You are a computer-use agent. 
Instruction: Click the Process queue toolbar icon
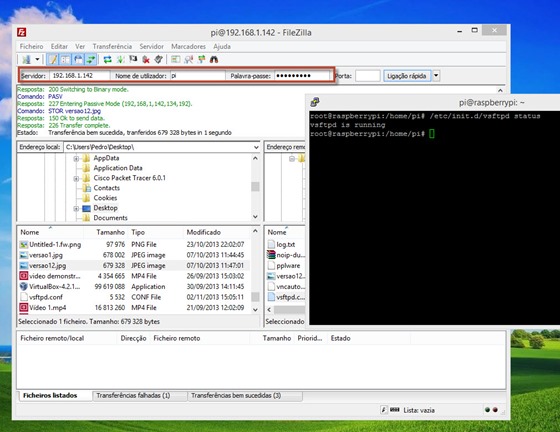[x=120, y=60]
